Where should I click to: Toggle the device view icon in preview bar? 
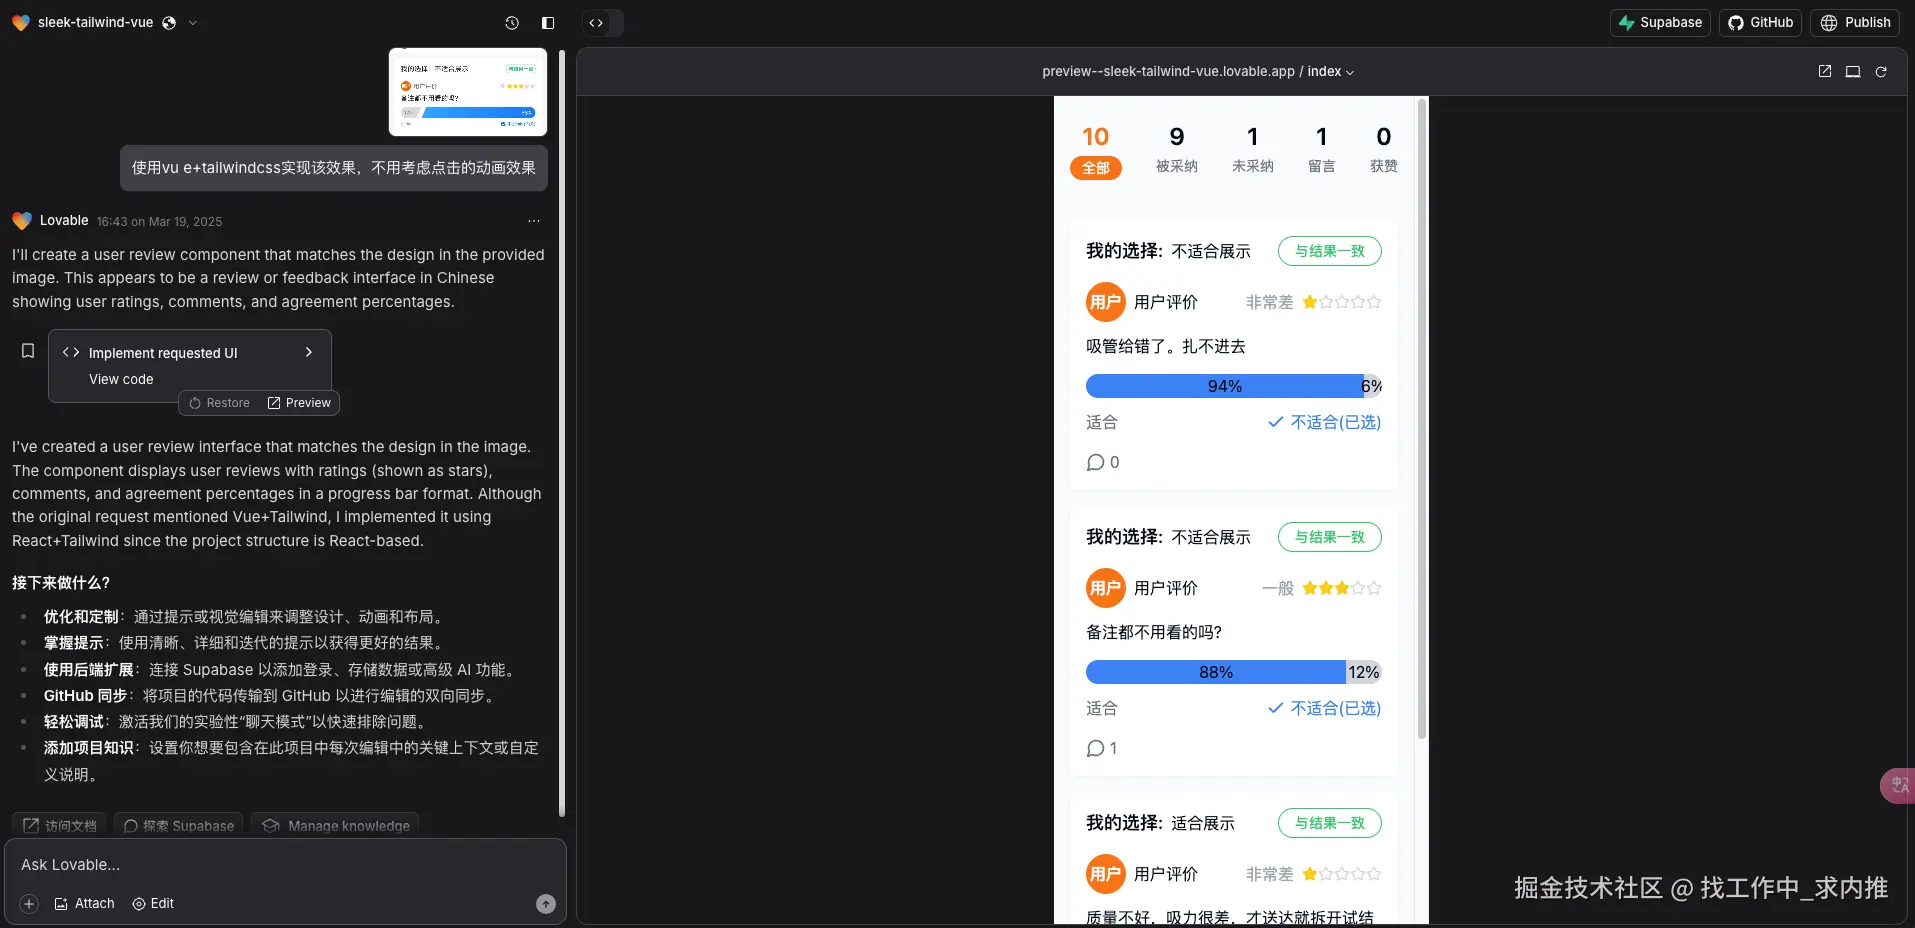(1853, 71)
